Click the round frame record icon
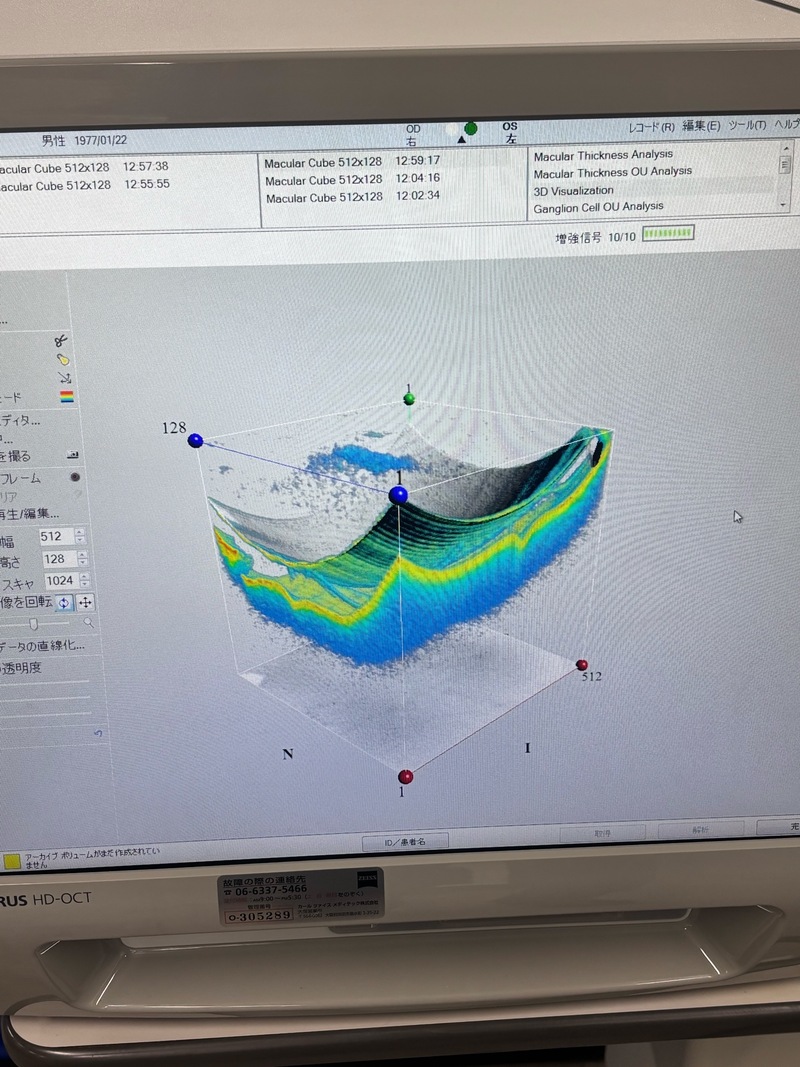 point(75,477)
